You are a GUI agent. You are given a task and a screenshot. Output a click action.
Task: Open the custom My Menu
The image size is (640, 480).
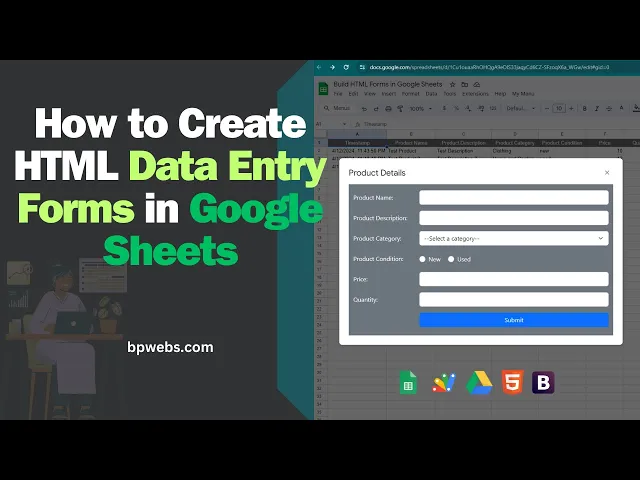coord(523,94)
